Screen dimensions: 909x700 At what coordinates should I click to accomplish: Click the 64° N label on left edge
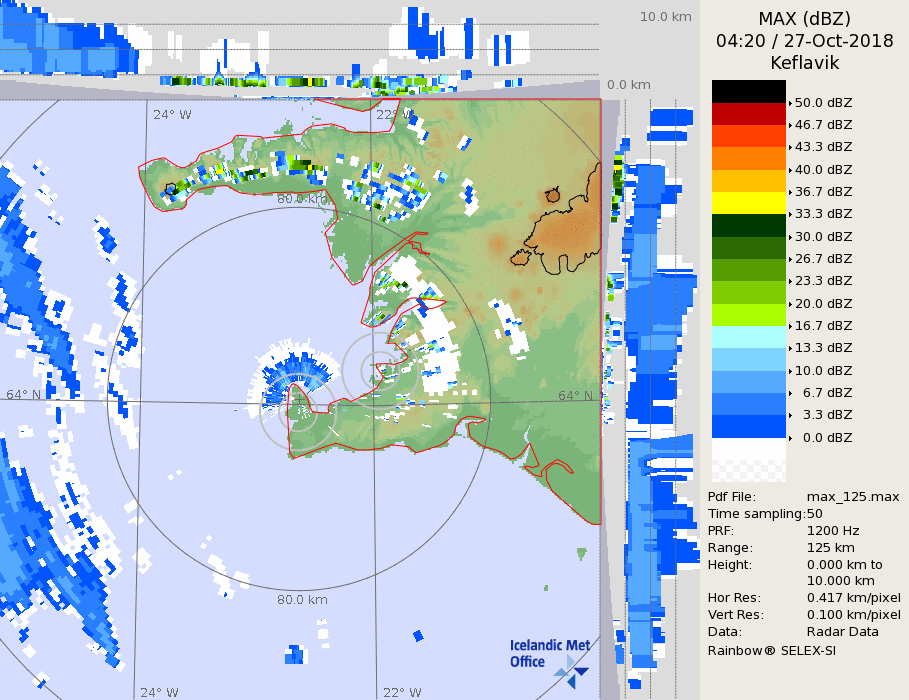click(24, 394)
